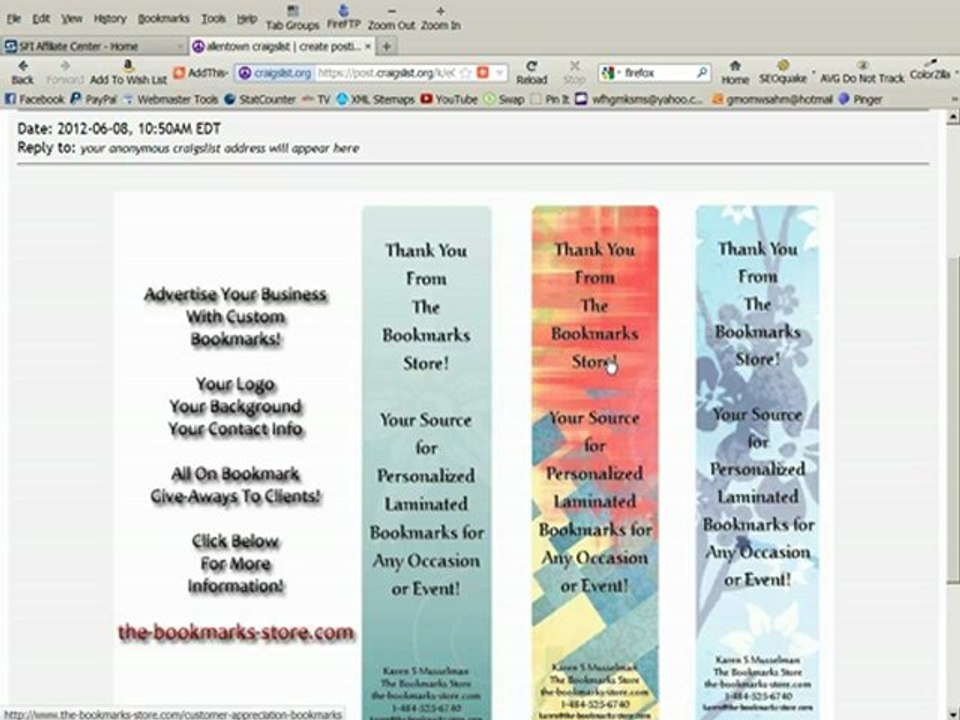This screenshot has height=720, width=960.
Task: Open the XML Sitemaps bookmark
Action: tap(375, 99)
